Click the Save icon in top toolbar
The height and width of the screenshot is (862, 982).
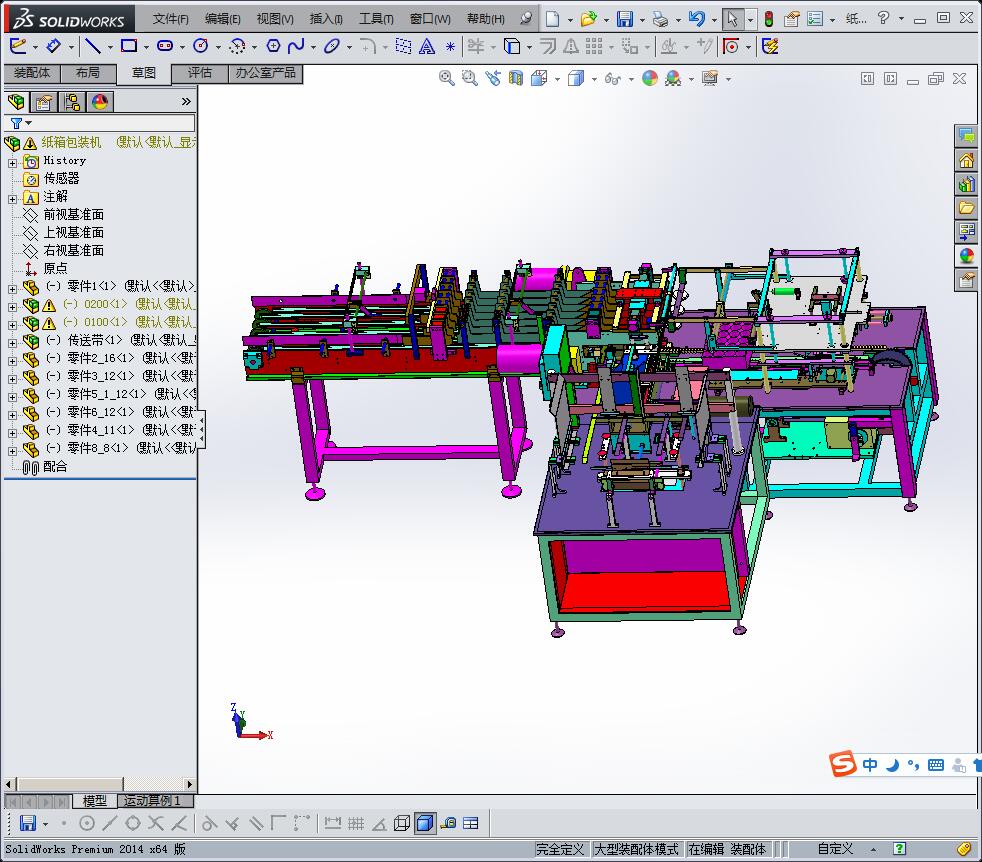tap(624, 19)
